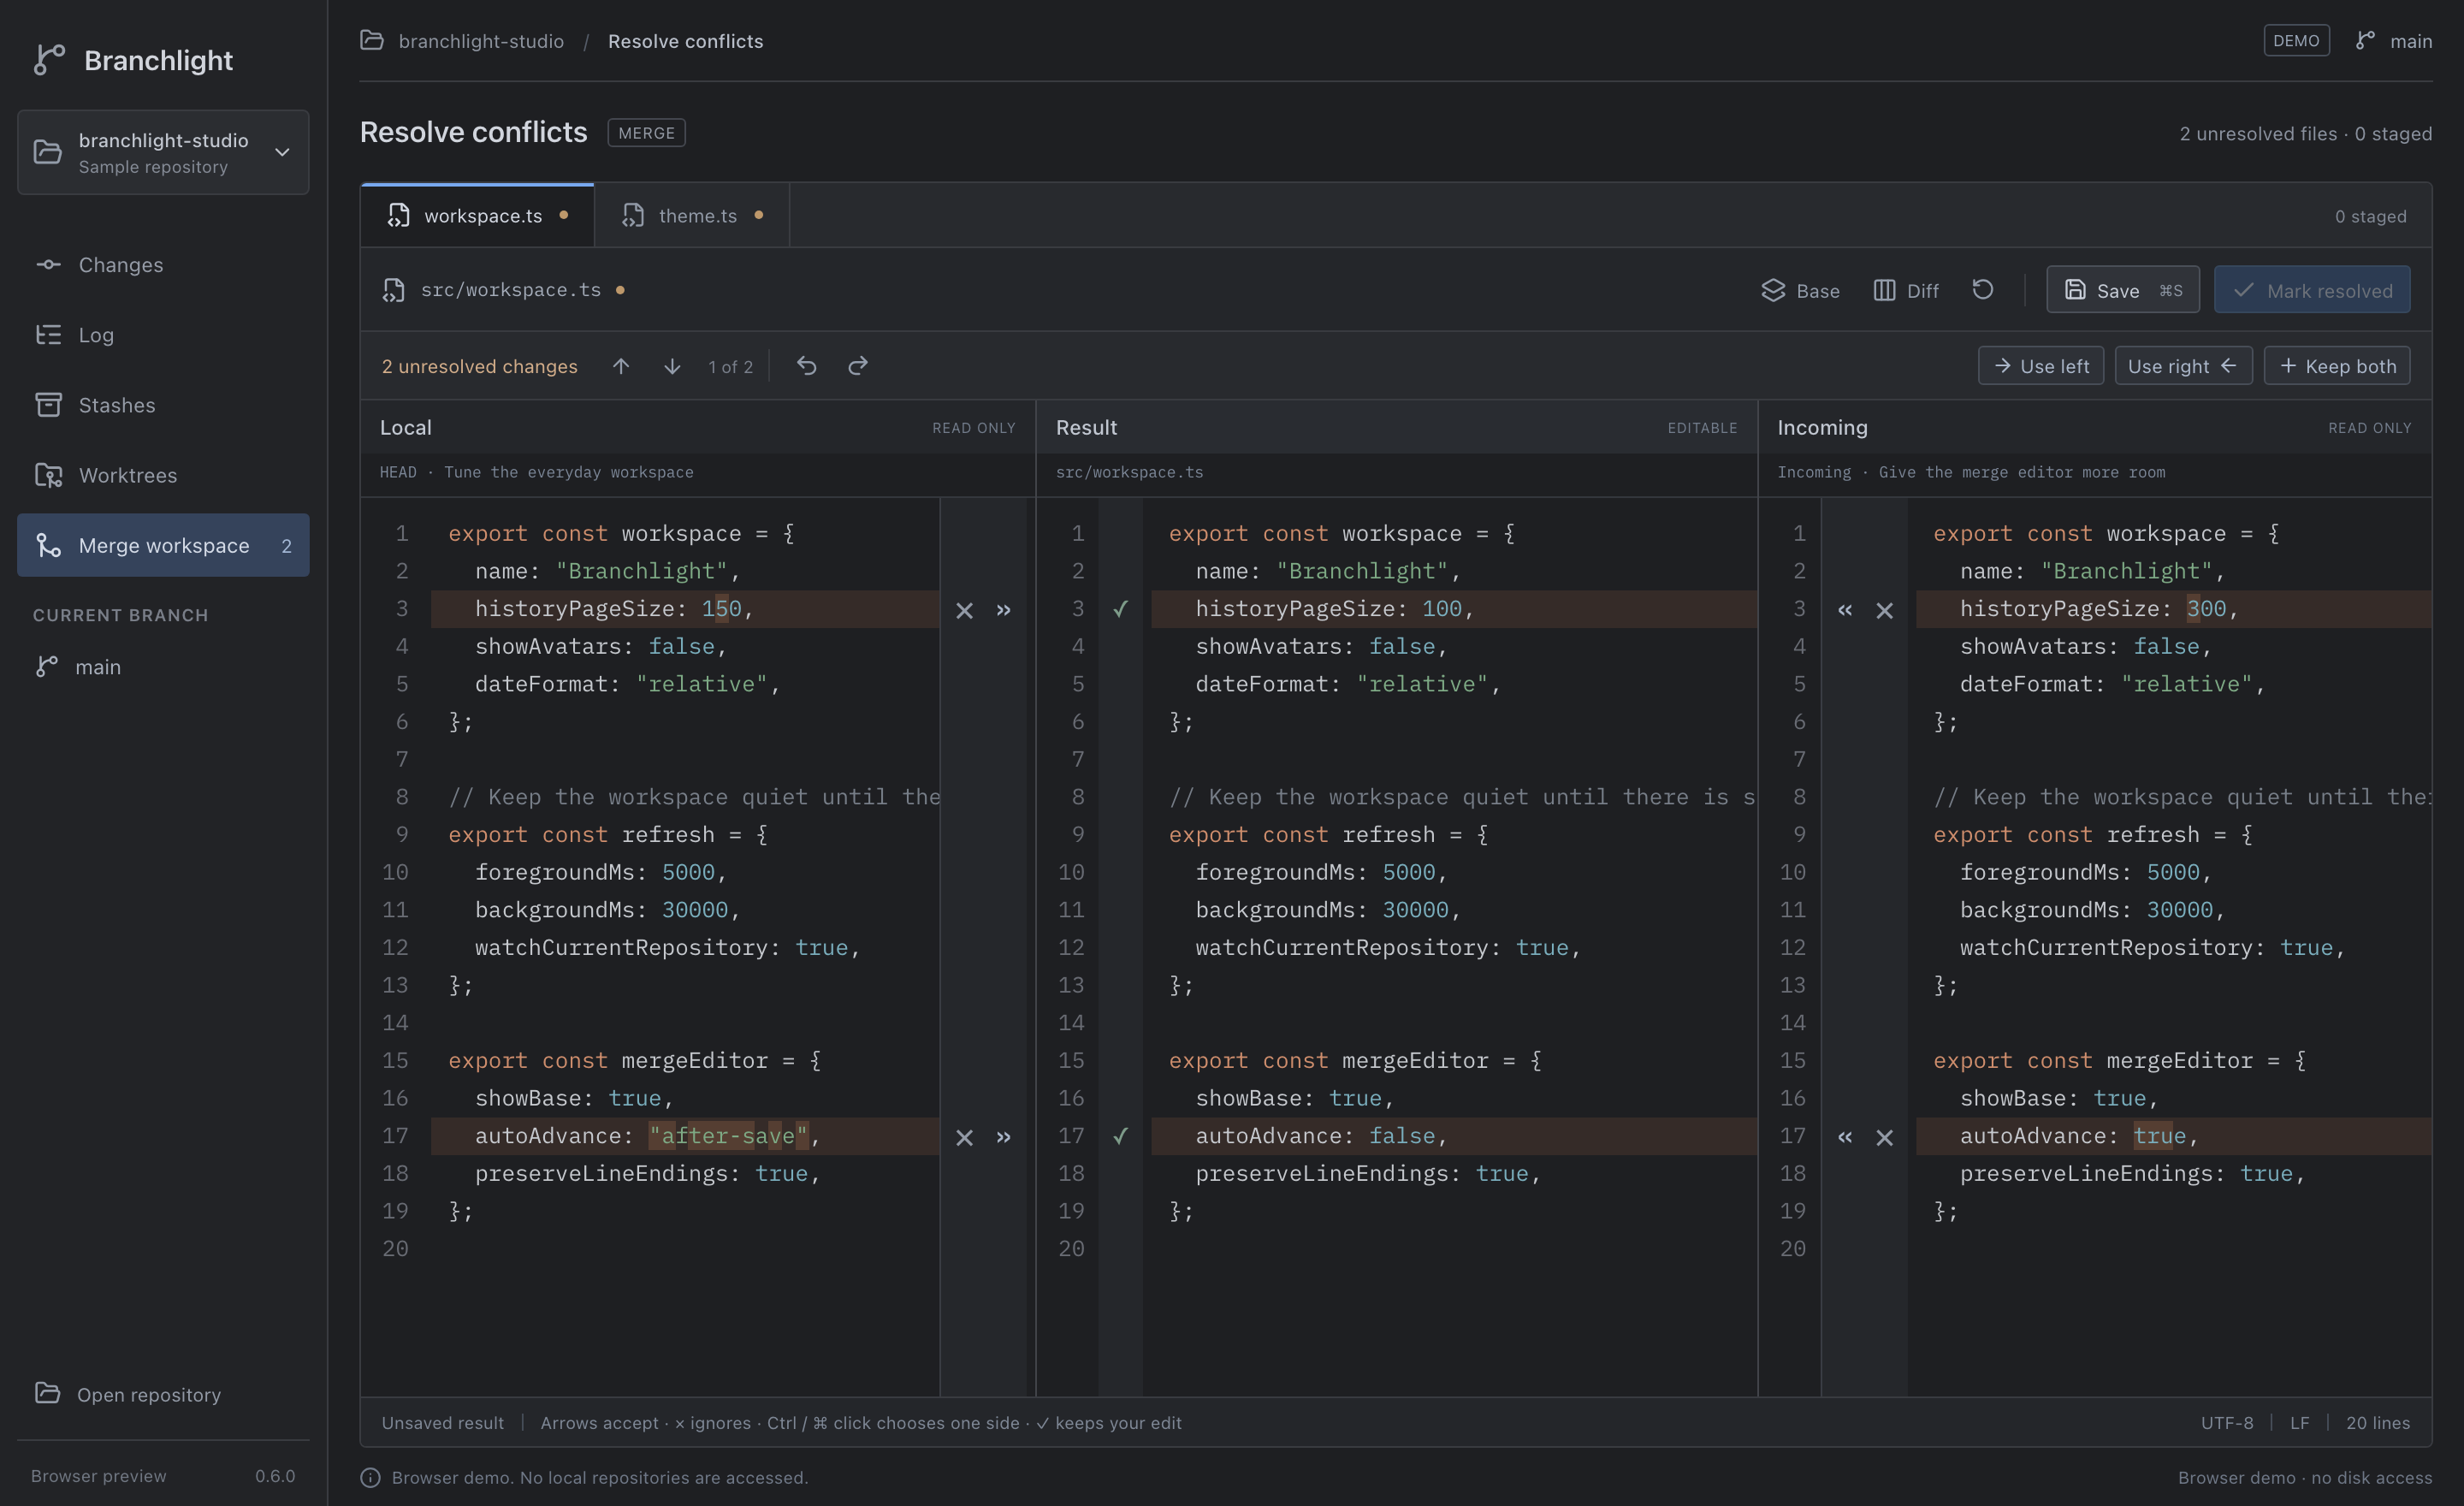The image size is (2464, 1506).
Task: Accept Local "after-save" change with arrows
Action: click(1004, 1137)
